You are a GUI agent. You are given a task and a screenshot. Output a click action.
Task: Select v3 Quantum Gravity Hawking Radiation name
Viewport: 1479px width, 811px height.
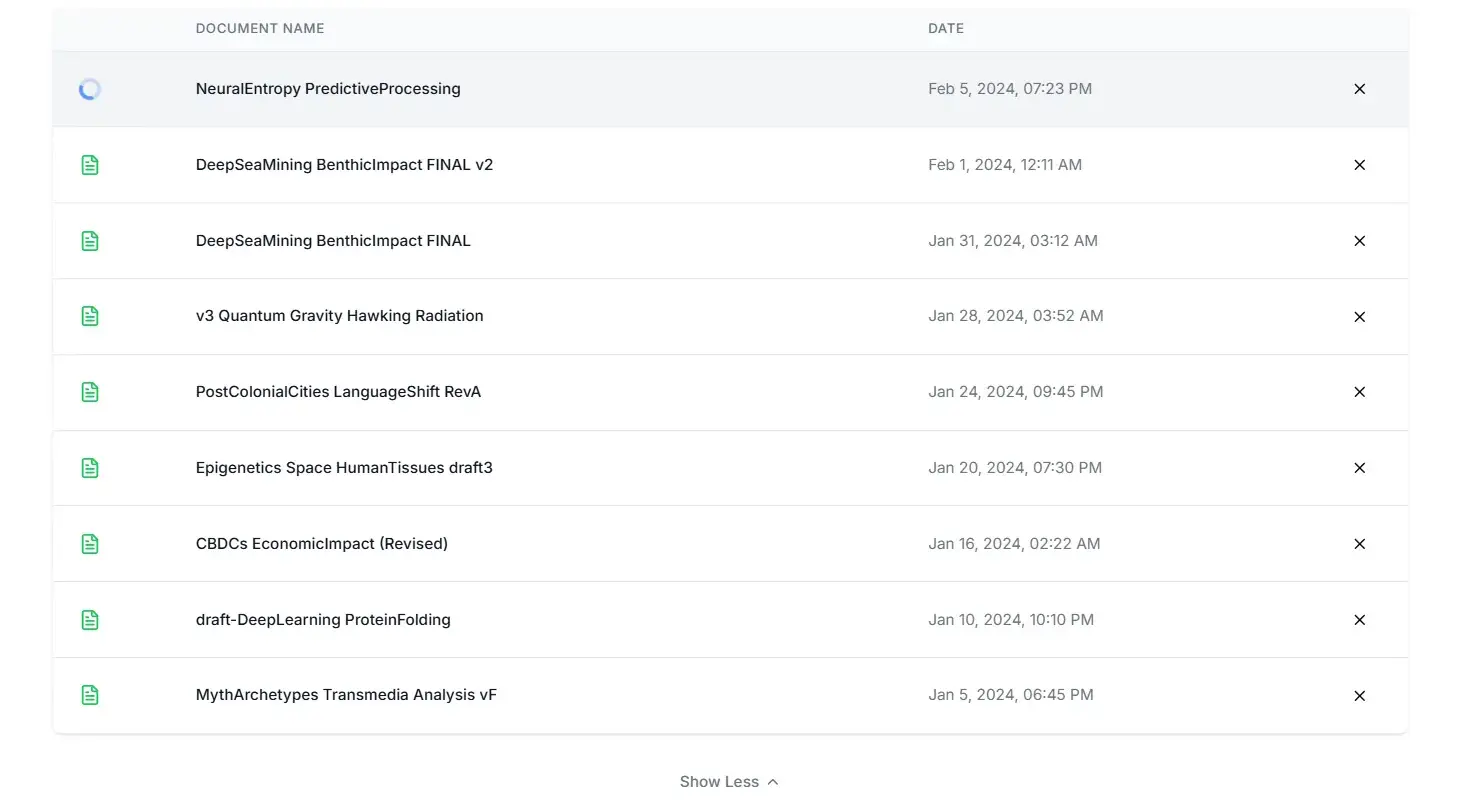[340, 316]
